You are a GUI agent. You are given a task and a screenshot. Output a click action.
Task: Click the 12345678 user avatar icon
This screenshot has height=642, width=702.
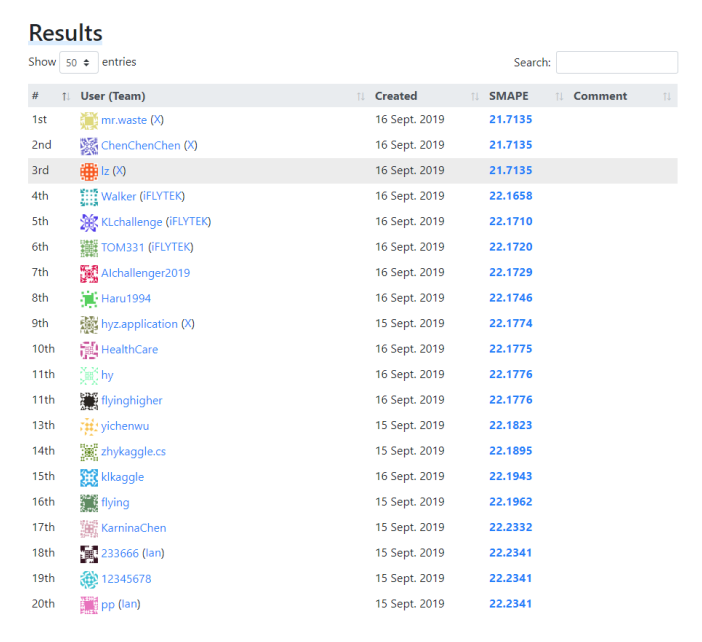[89, 579]
